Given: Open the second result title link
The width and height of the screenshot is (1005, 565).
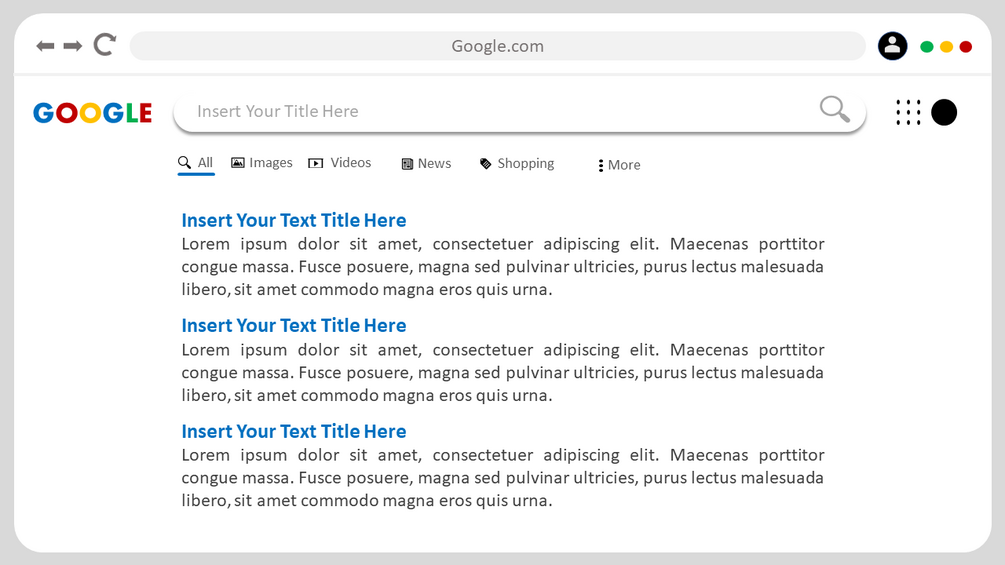Looking at the screenshot, I should coord(294,325).
